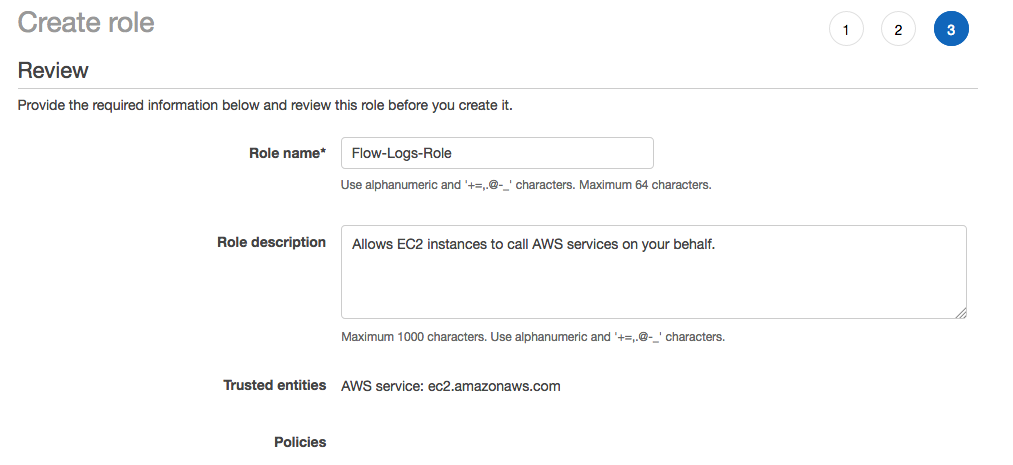Image resolution: width=1013 pixels, height=465 pixels.
Task: Click the 'Provide the required information' instruction text
Action: click(265, 105)
